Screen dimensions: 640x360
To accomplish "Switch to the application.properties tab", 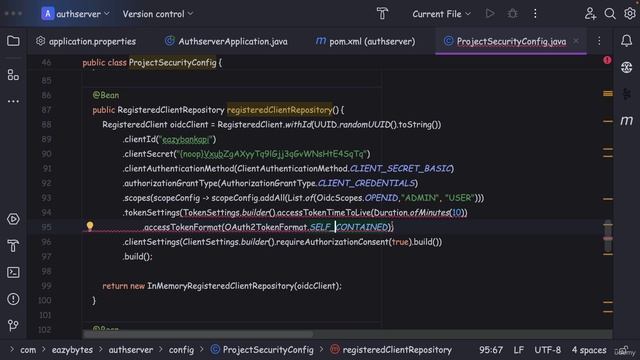I will 86,41.
